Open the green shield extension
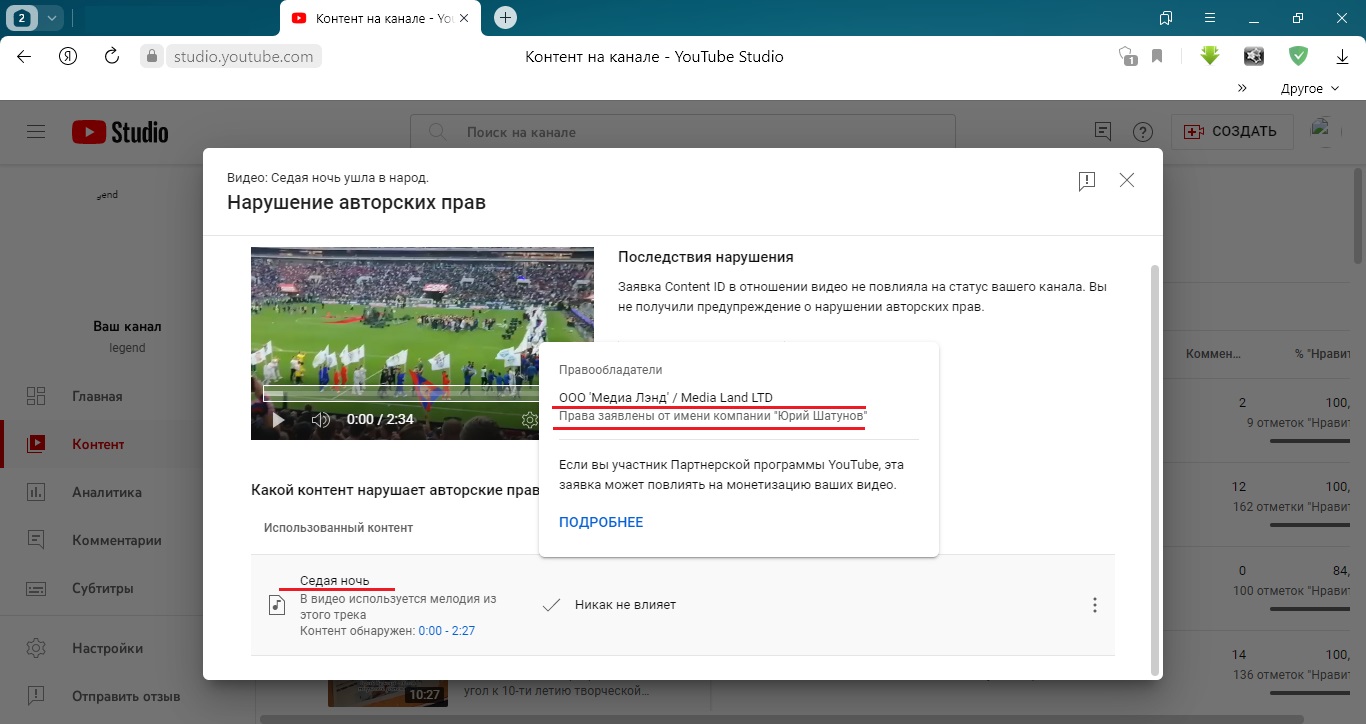The height and width of the screenshot is (724, 1366). 1298,56
